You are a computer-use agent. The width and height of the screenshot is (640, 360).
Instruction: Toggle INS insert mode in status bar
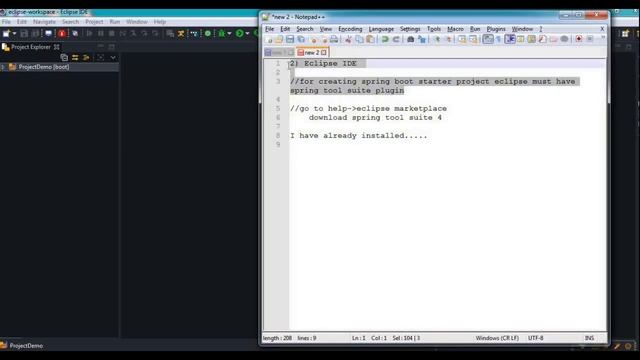[x=589, y=338]
